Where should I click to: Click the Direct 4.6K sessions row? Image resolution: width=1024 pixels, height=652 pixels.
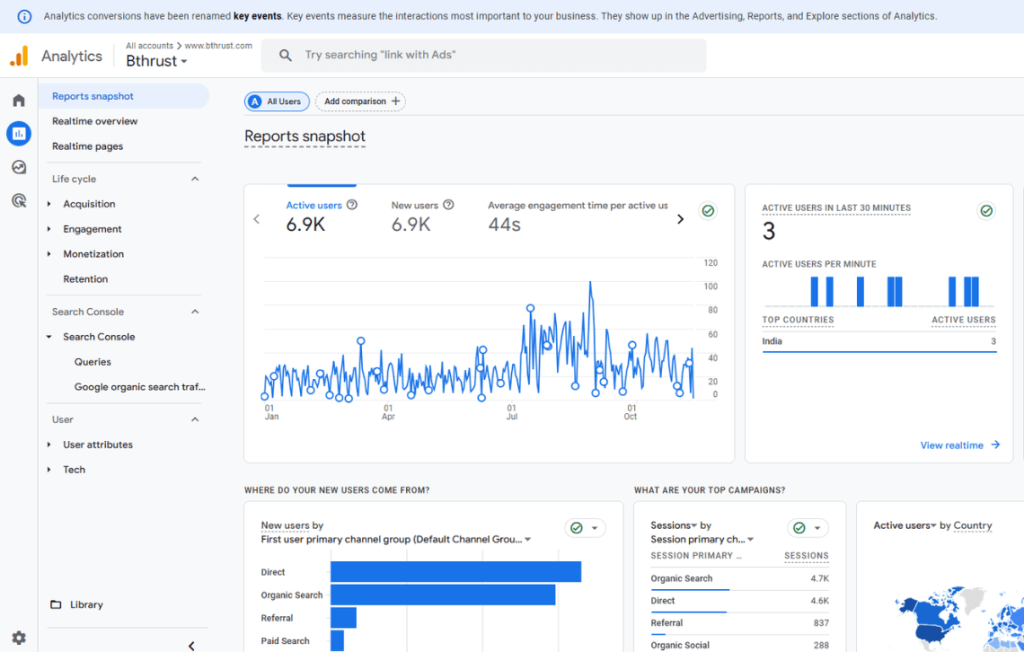pyautogui.click(x=740, y=601)
